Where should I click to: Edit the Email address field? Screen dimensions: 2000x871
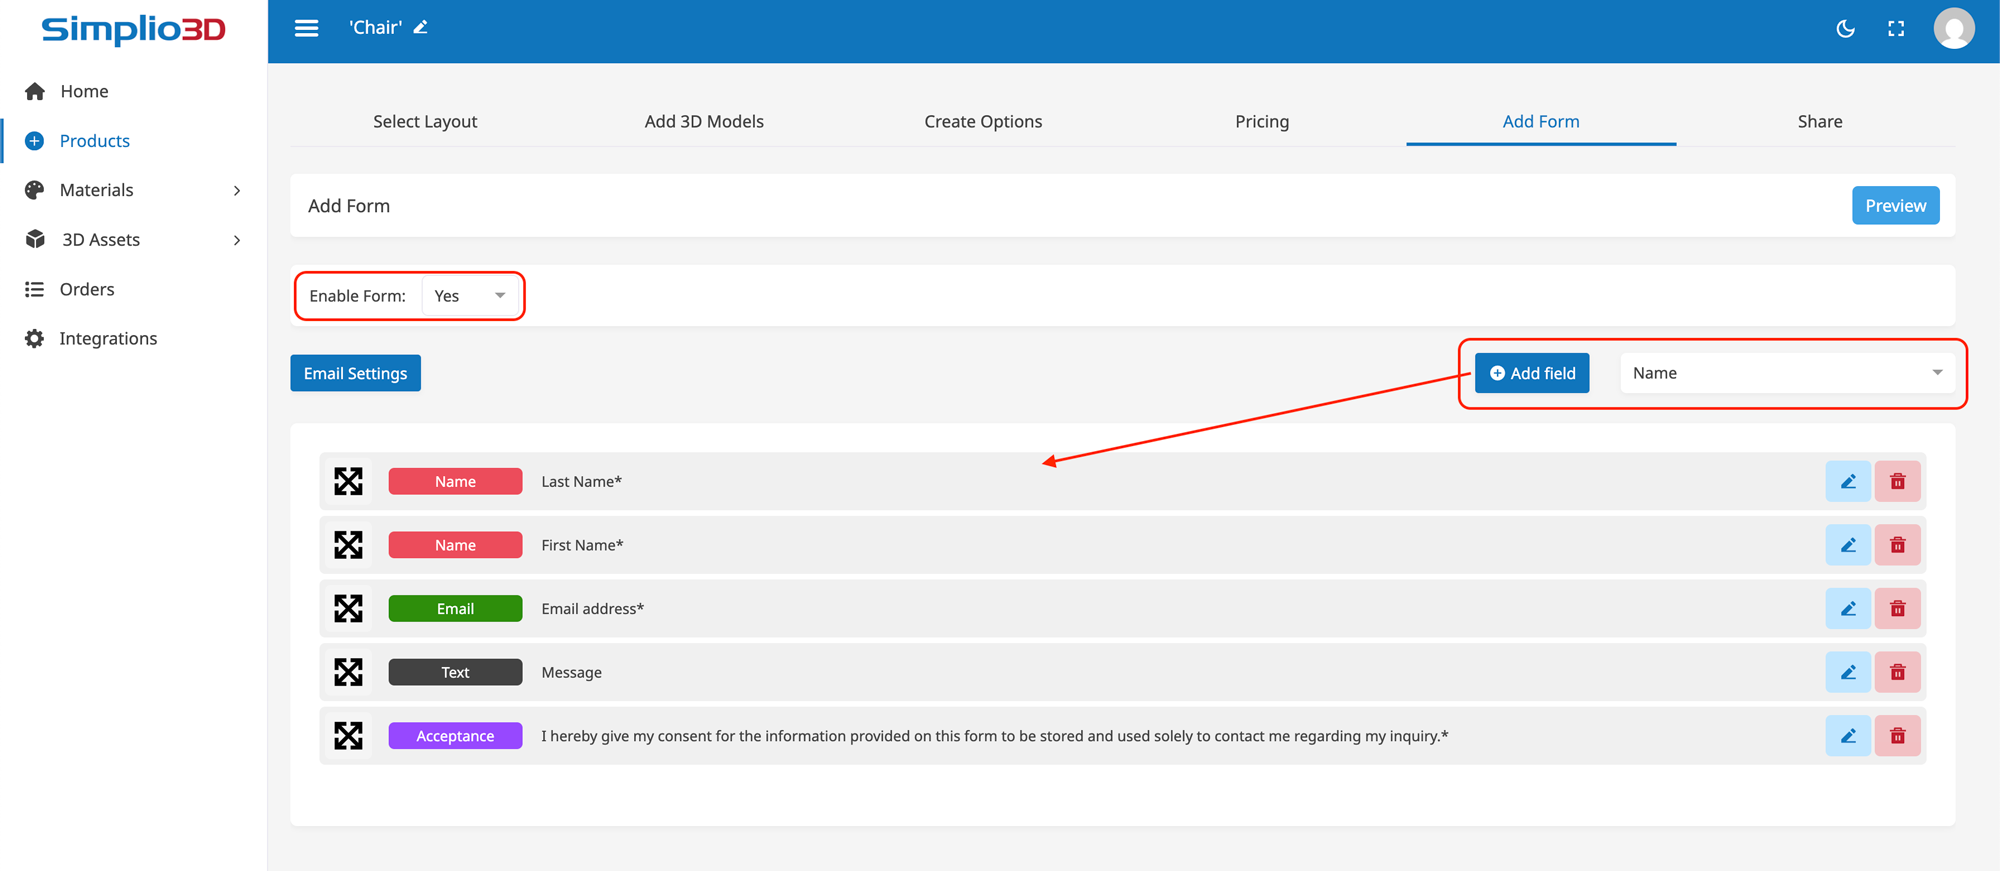tap(1847, 609)
